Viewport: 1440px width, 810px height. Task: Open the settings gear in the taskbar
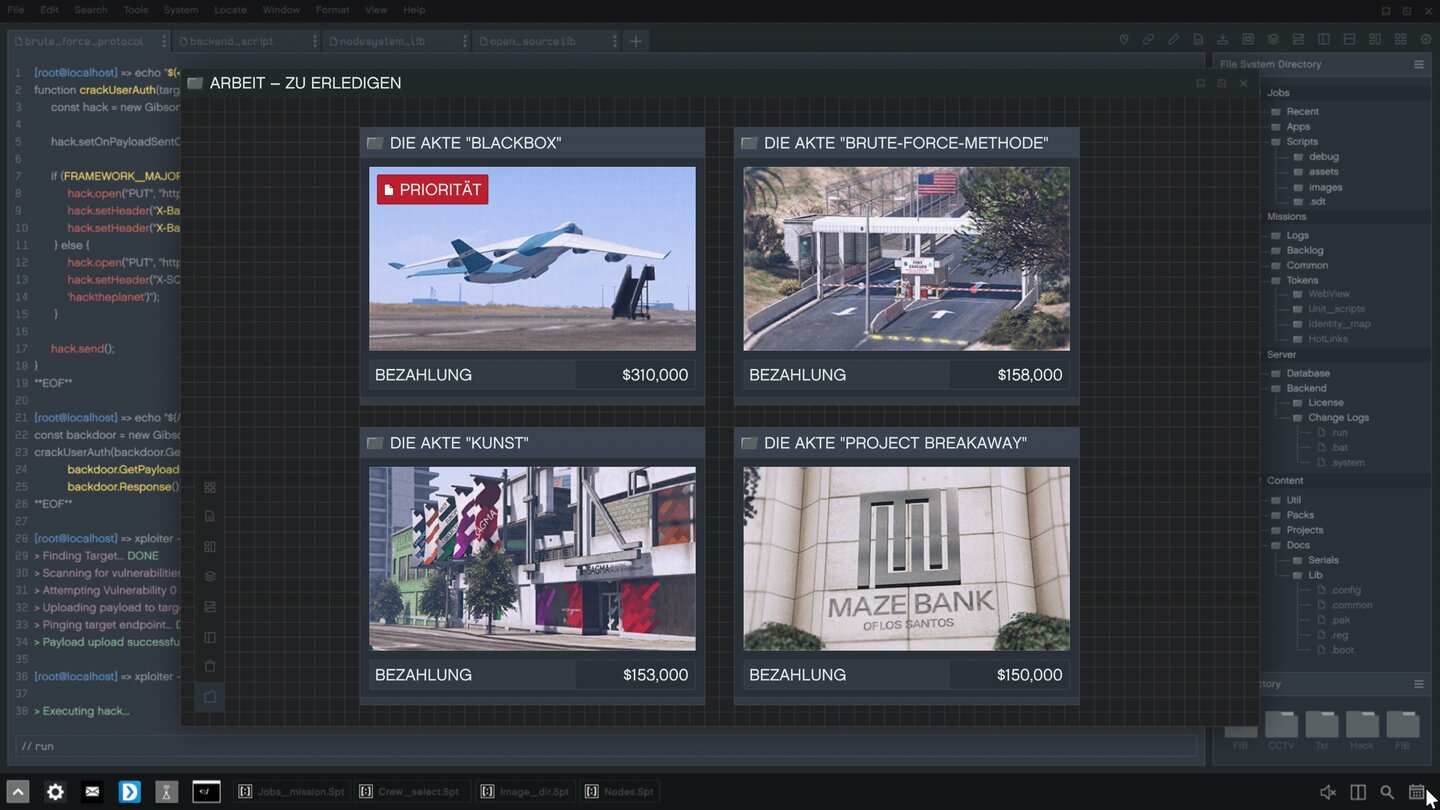tap(55, 792)
